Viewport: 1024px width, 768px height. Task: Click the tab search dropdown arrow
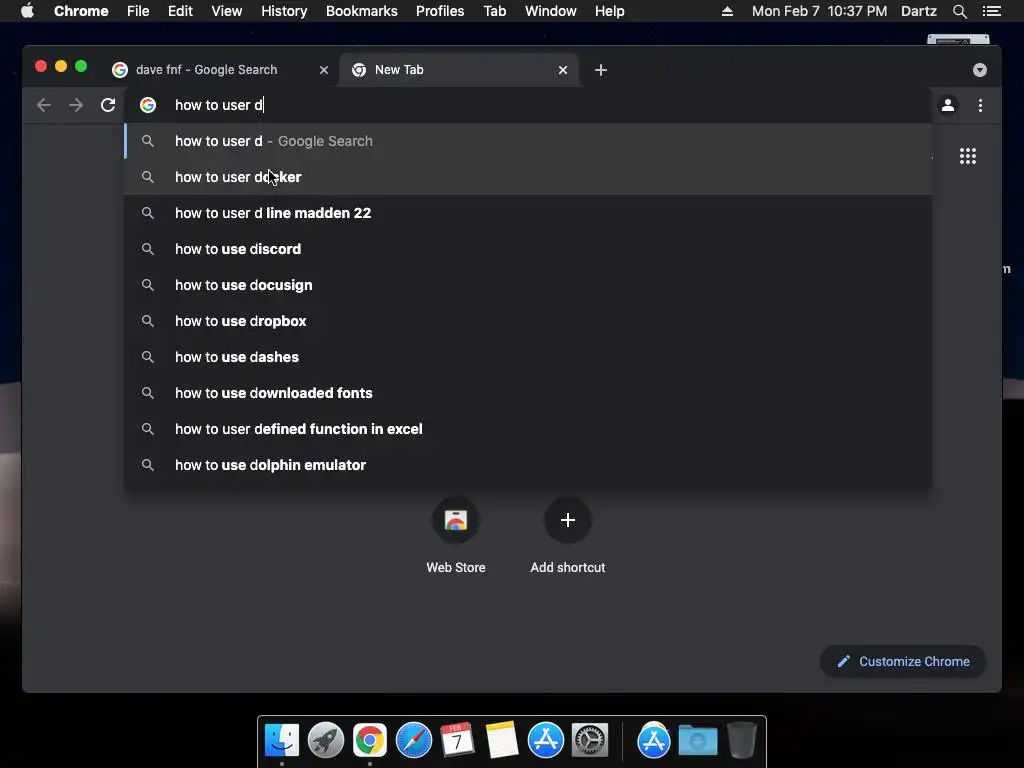tap(980, 70)
